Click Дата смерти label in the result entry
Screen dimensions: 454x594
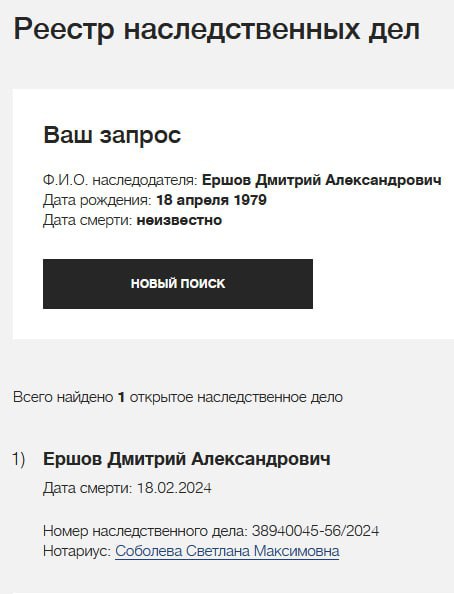(x=88, y=488)
